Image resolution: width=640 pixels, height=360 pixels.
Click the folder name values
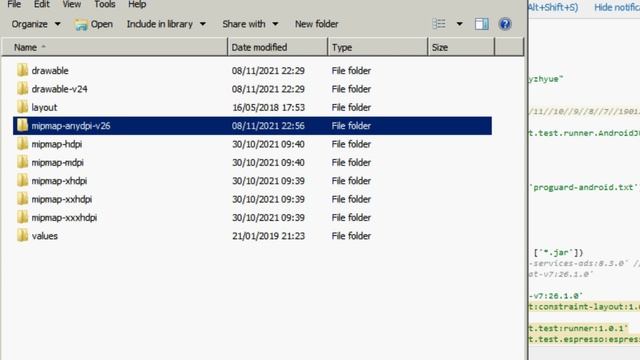point(45,236)
